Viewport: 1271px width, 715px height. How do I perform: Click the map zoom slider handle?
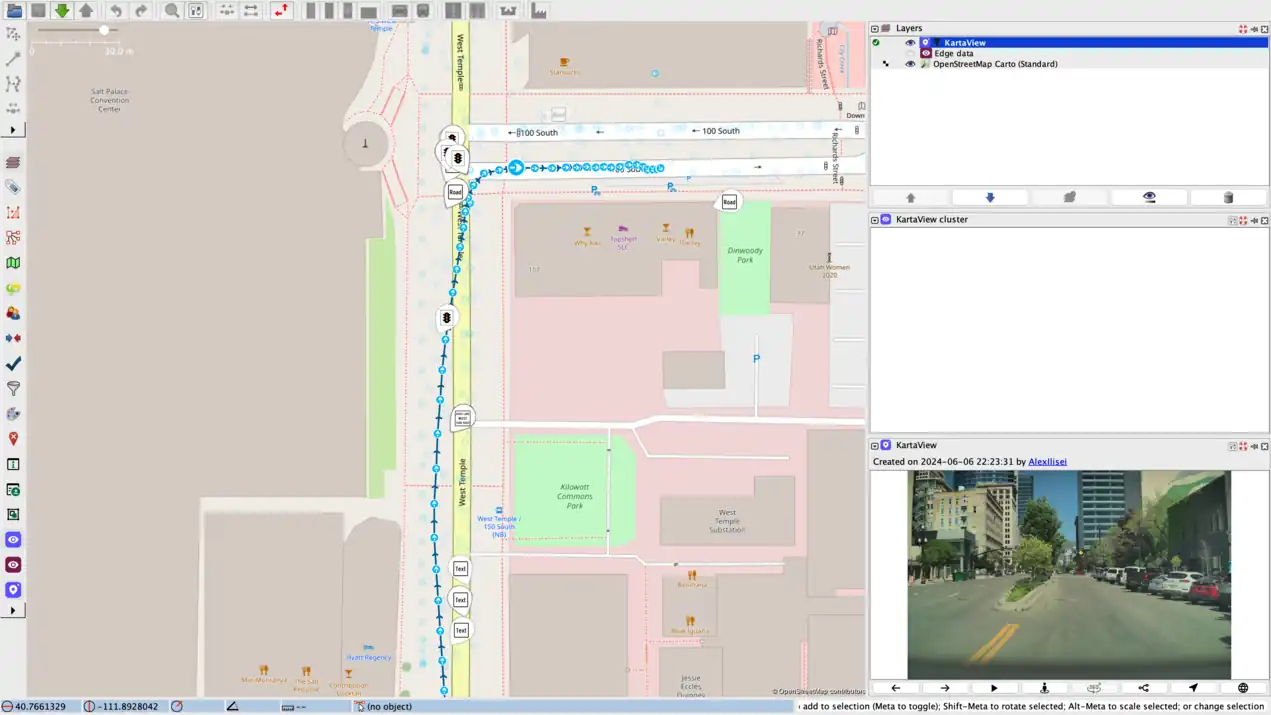pyautogui.click(x=104, y=30)
